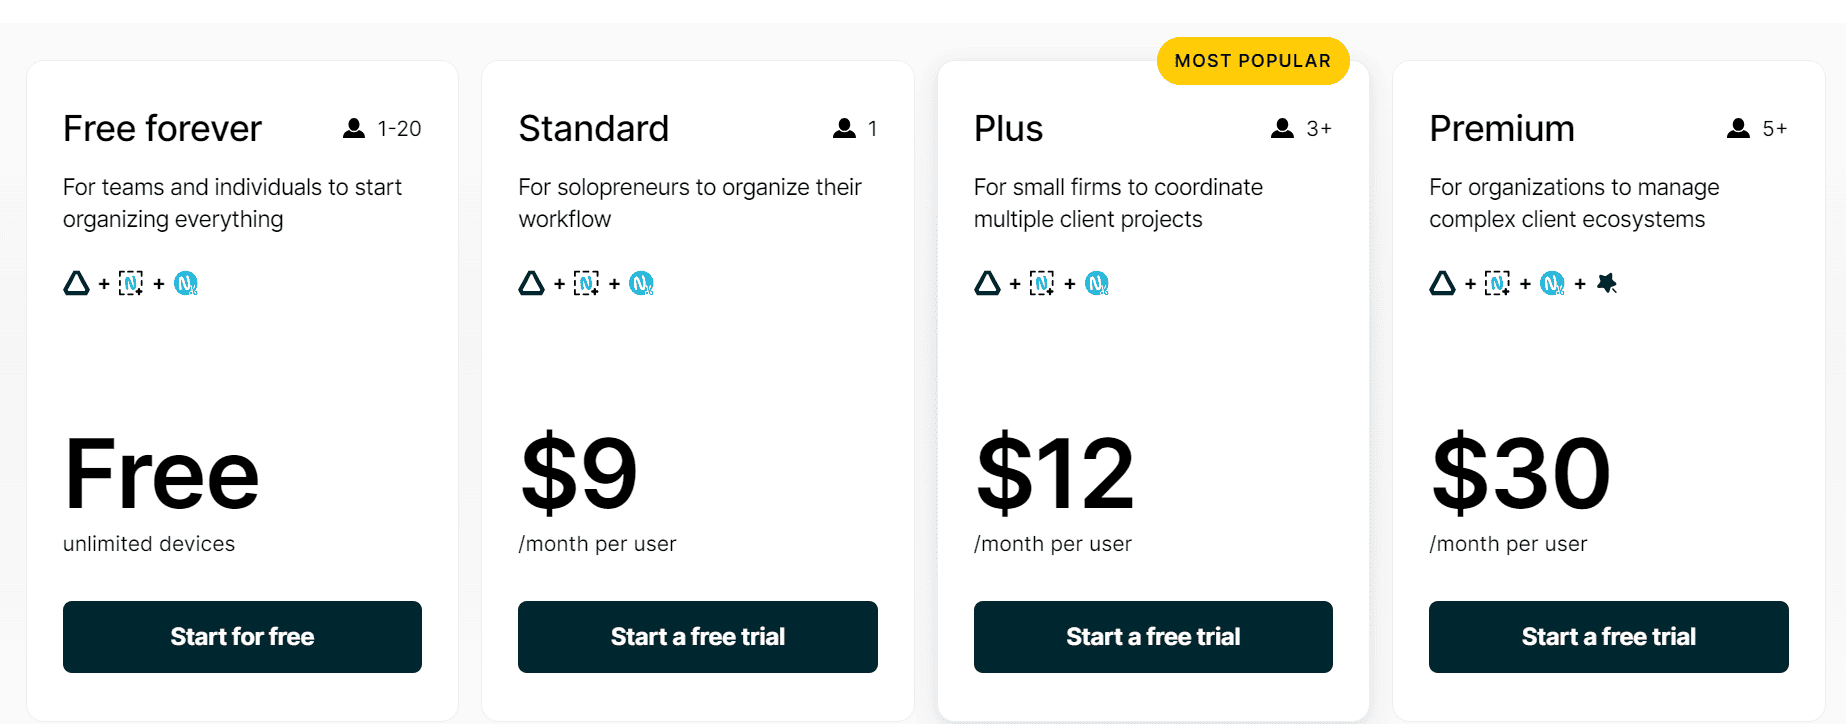The width and height of the screenshot is (1846, 724).
Task: Click the user icon on Standard card
Action: (x=841, y=128)
